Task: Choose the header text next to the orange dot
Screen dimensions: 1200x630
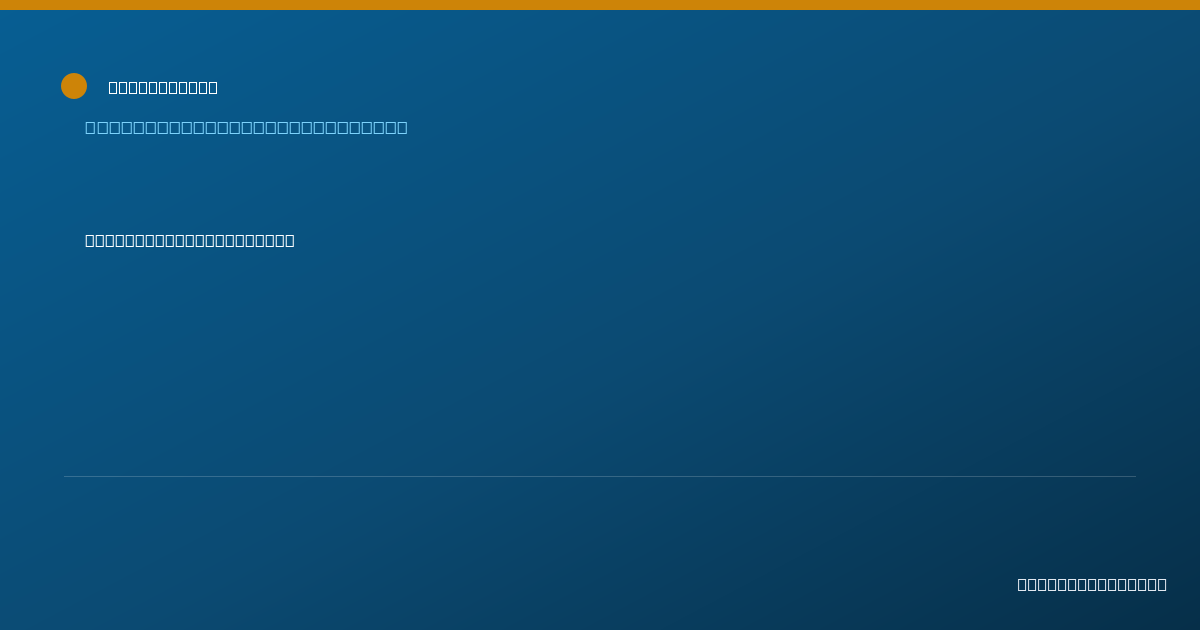Action: click(x=163, y=87)
